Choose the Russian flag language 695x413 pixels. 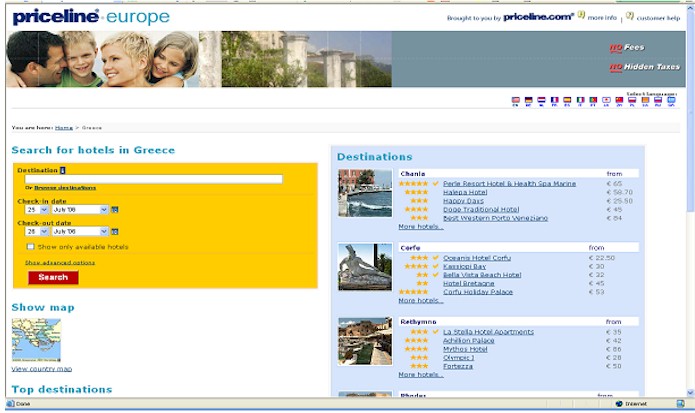tap(658, 101)
